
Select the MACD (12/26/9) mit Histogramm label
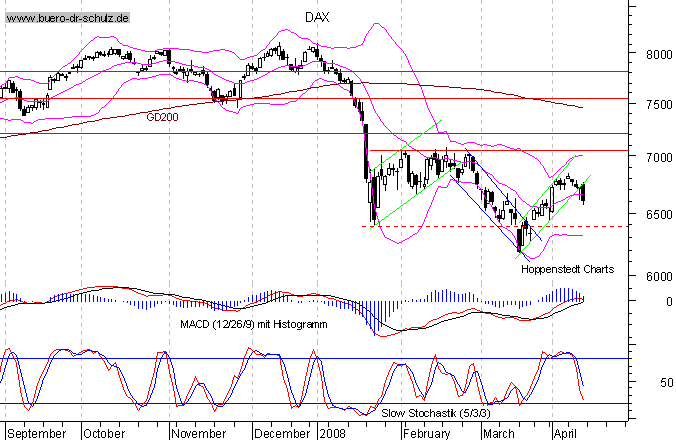pos(255,323)
